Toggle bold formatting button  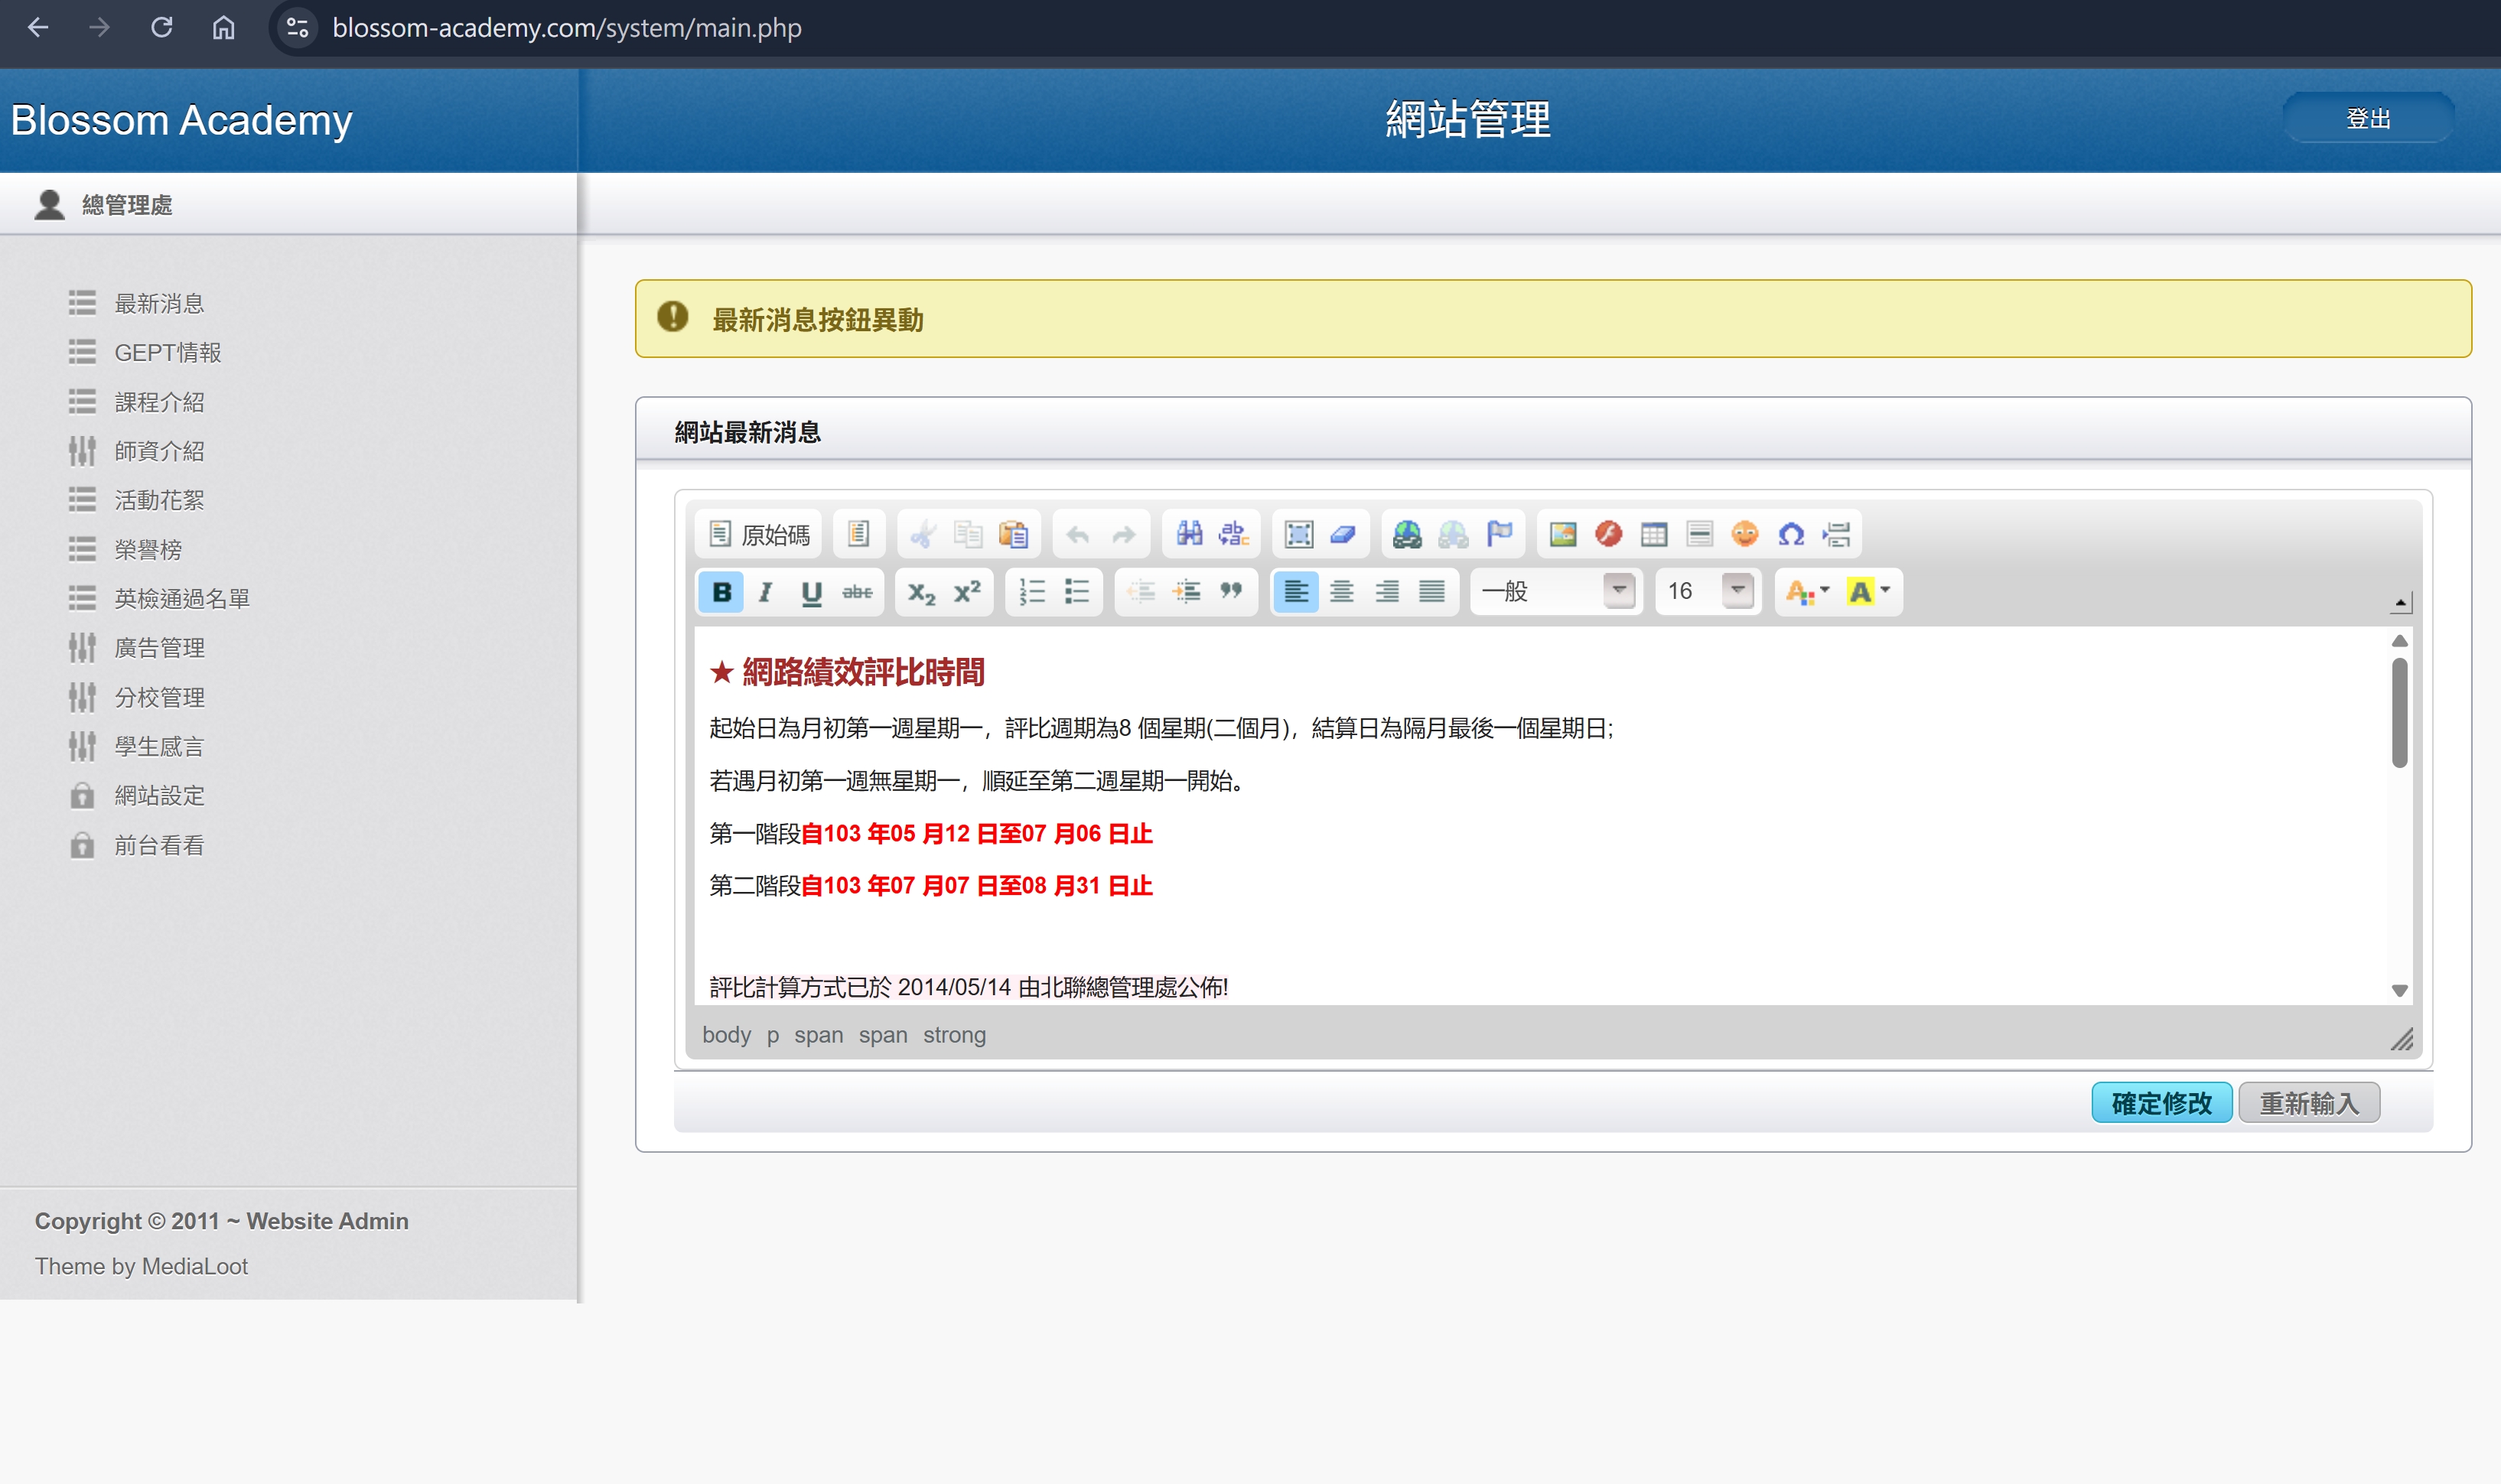[x=721, y=592]
